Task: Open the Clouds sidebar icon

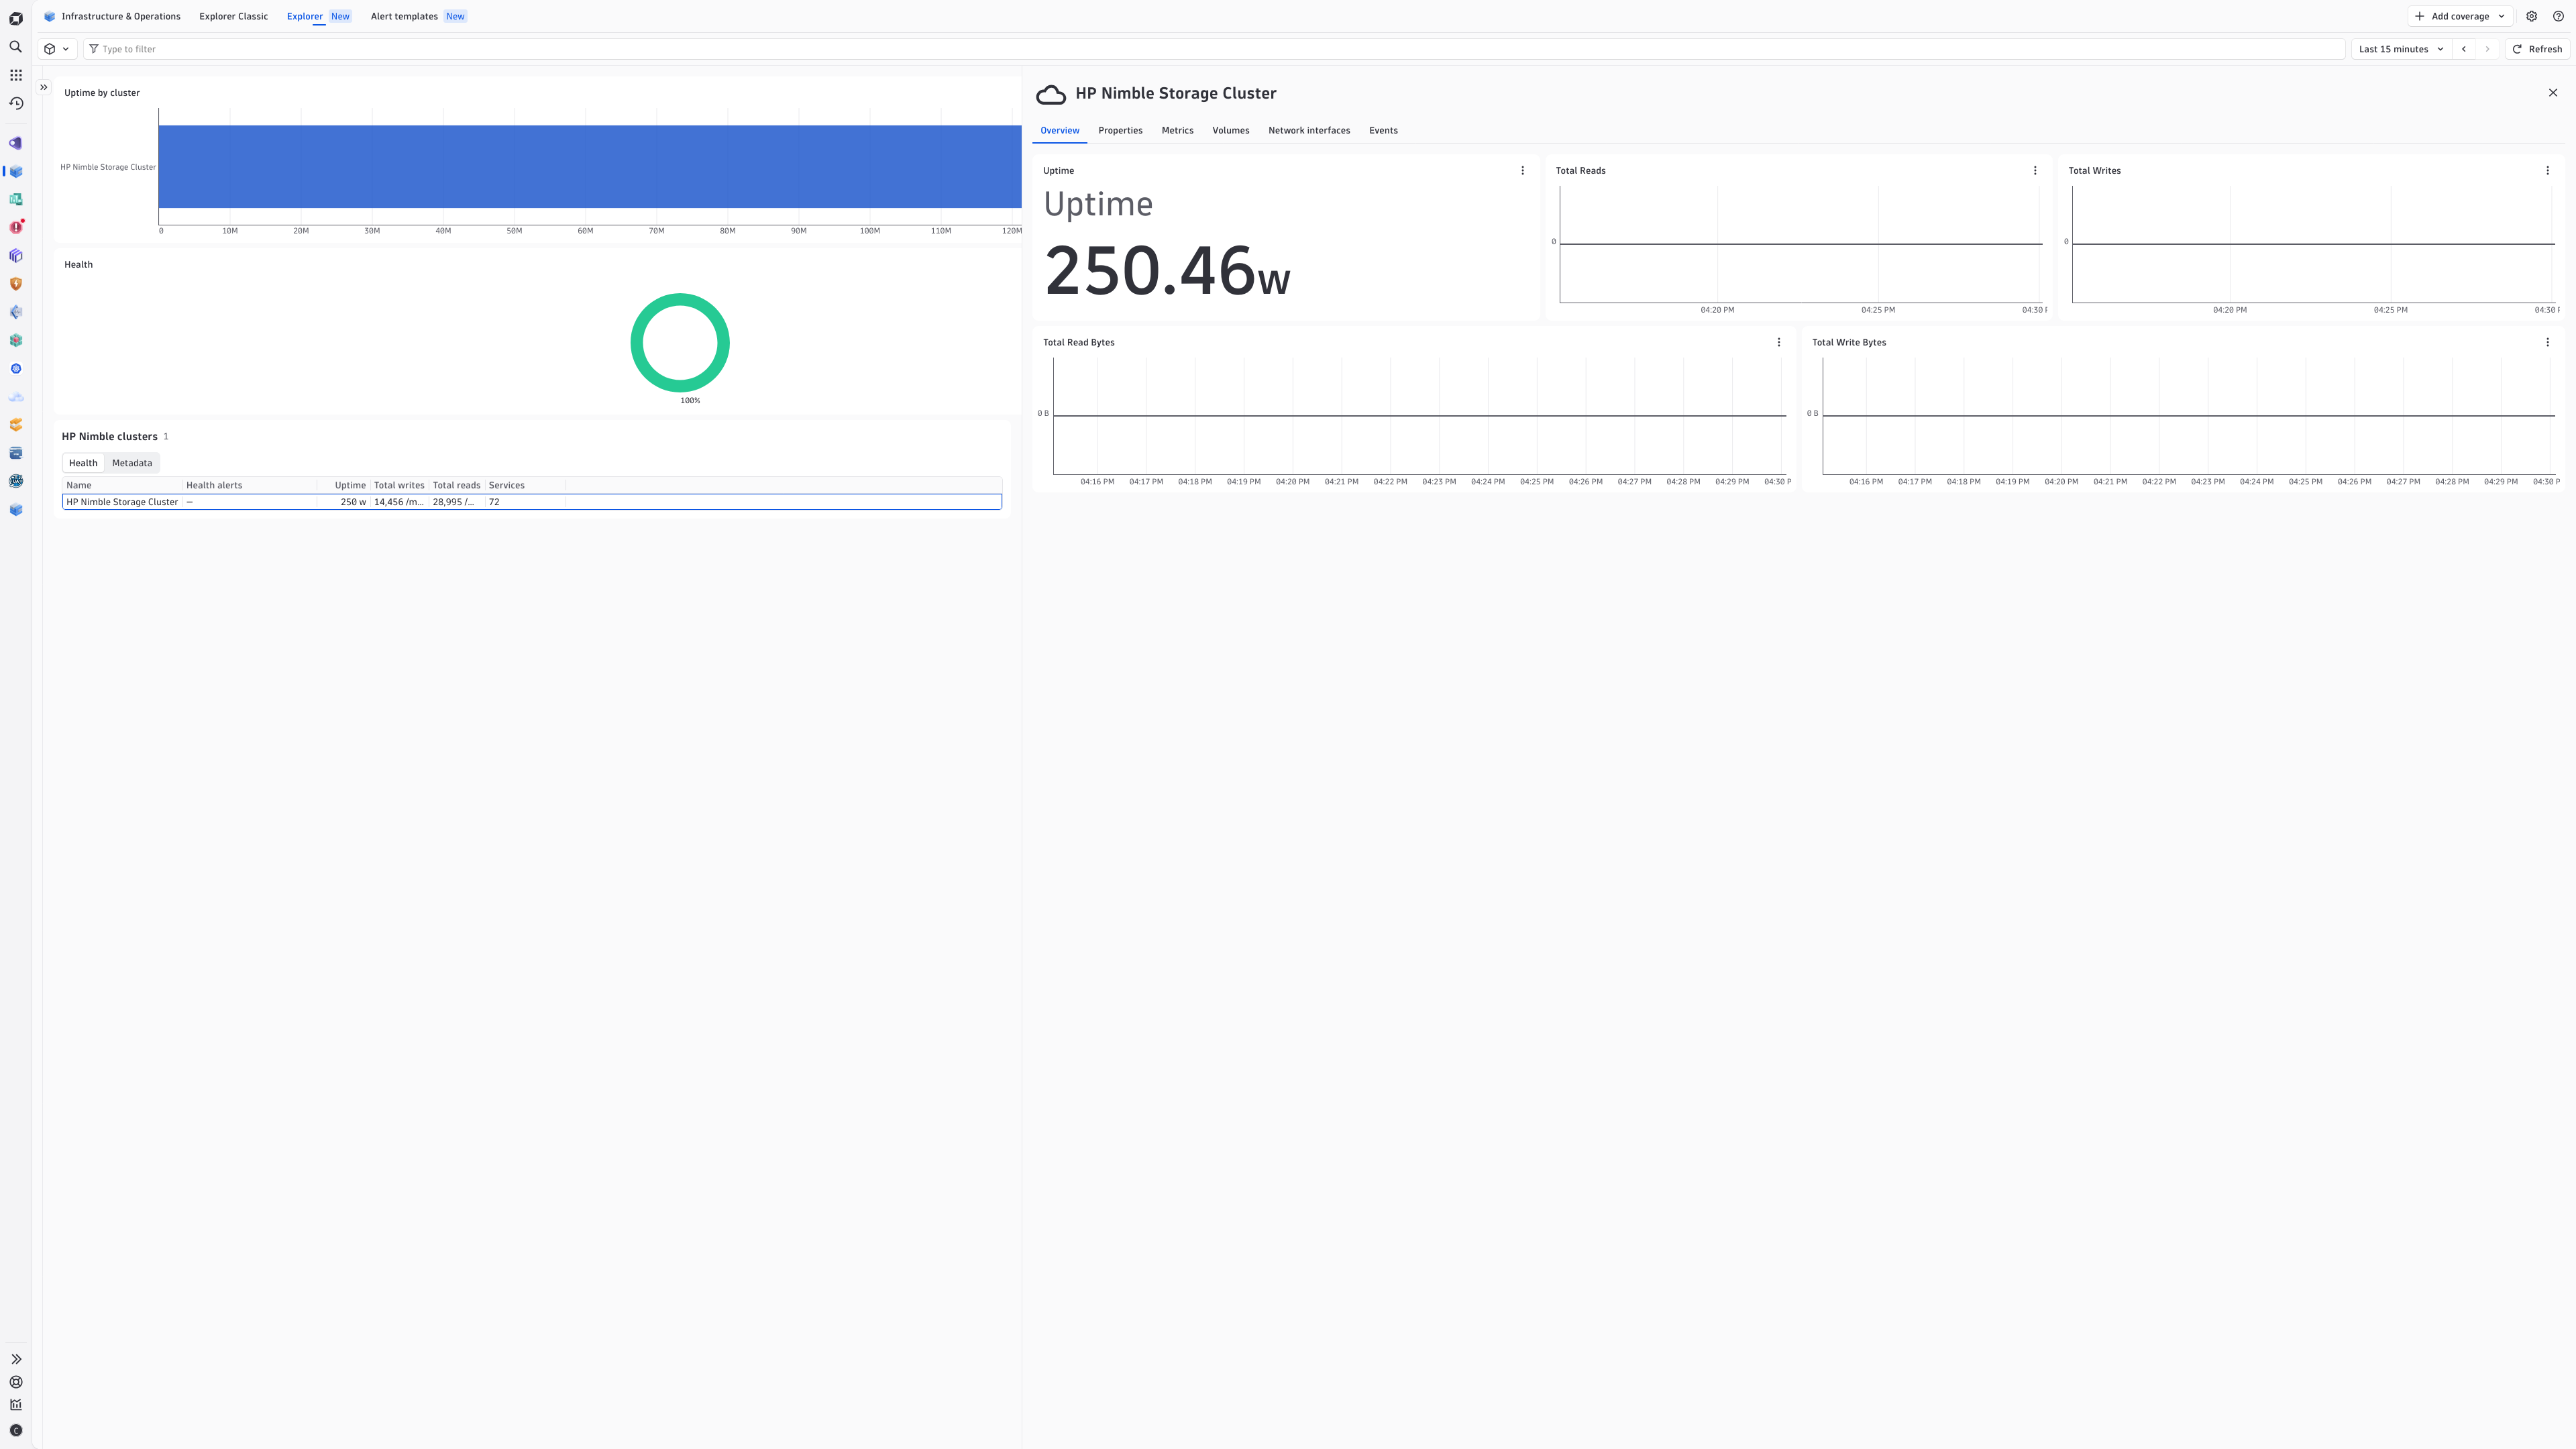Action: [16, 397]
